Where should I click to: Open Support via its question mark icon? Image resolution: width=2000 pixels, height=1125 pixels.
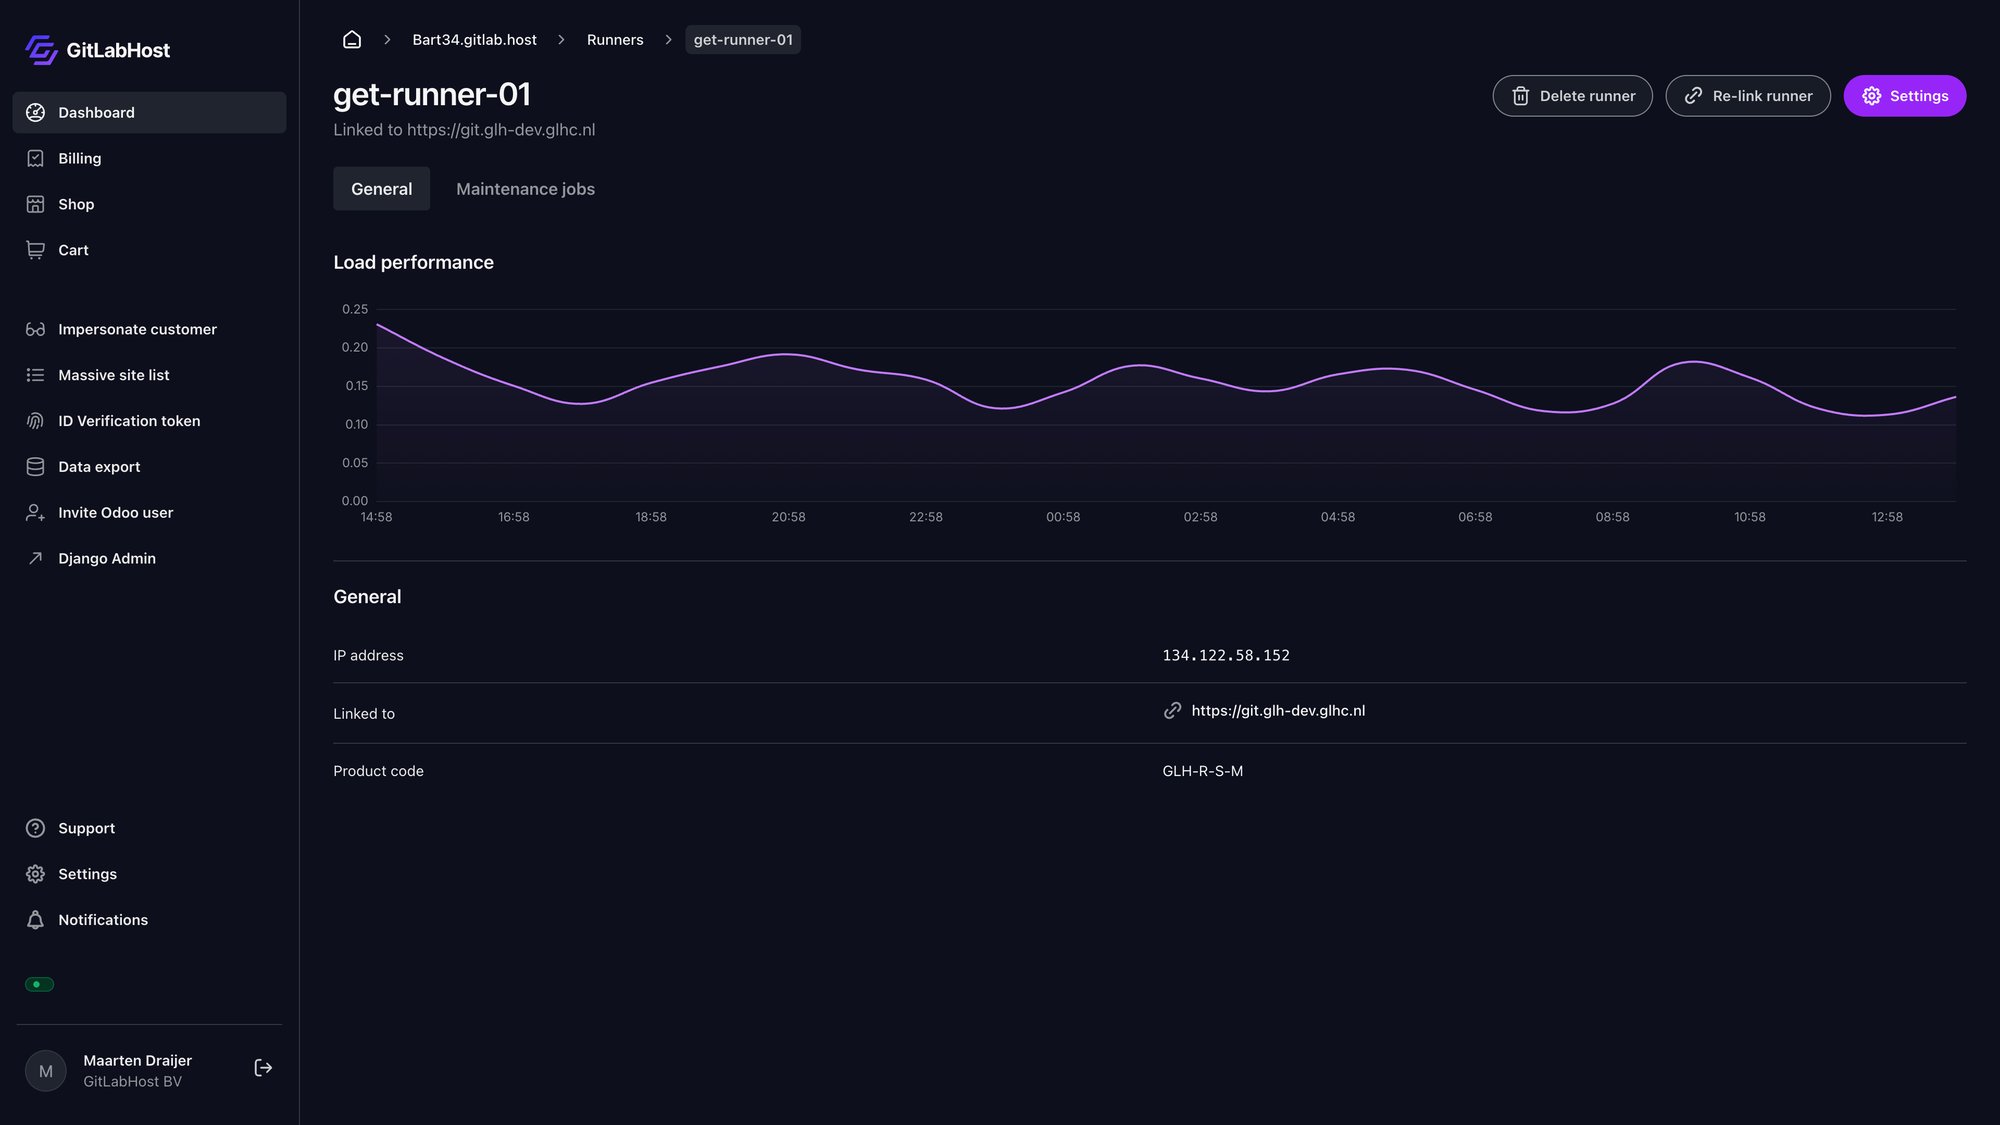pyautogui.click(x=35, y=828)
